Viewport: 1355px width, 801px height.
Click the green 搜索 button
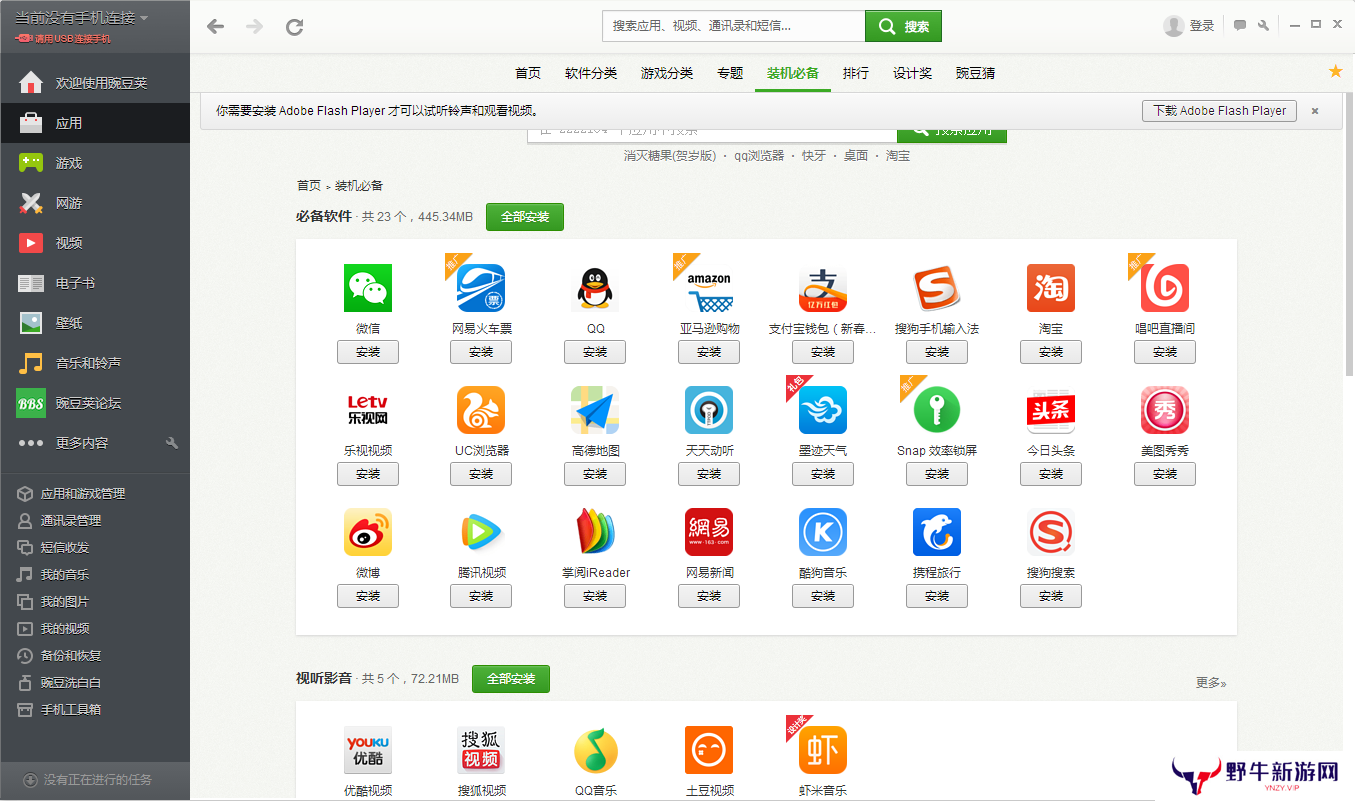pos(903,27)
